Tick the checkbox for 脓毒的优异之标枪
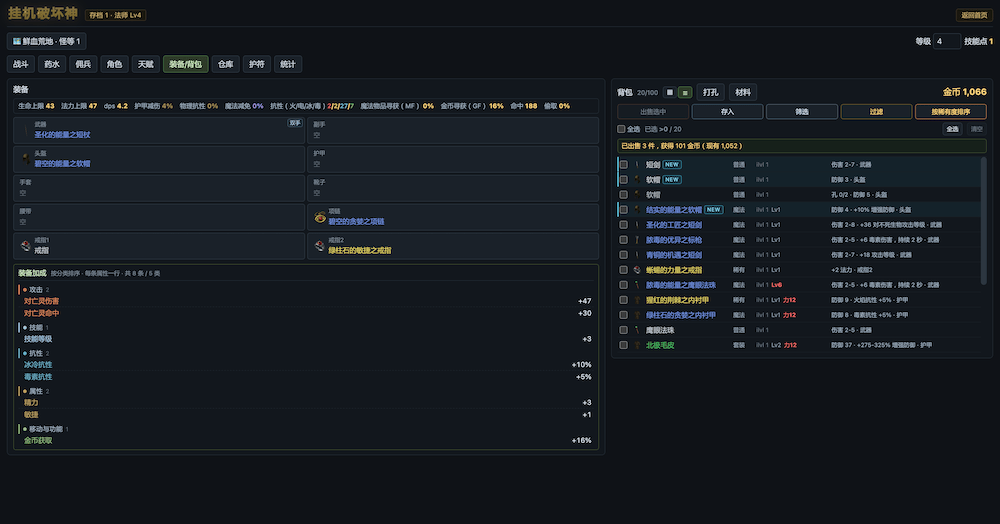The width and height of the screenshot is (1000, 524). 624,240
